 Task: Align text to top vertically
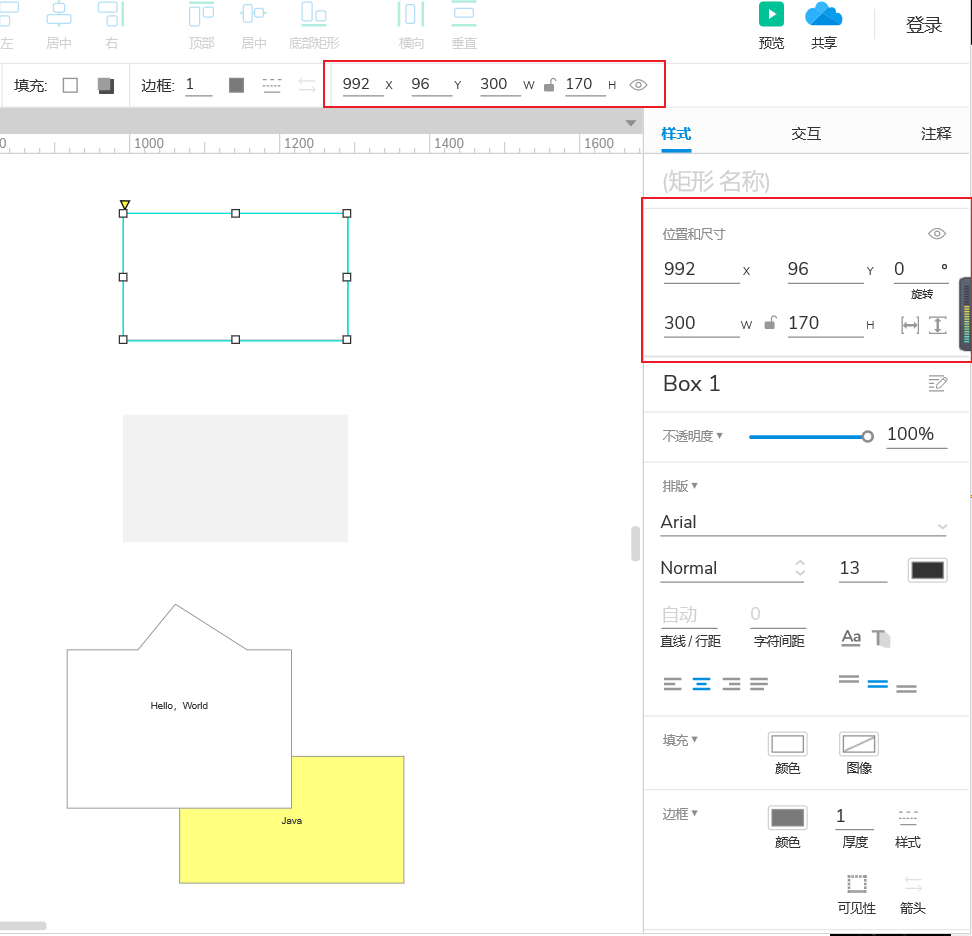point(849,680)
